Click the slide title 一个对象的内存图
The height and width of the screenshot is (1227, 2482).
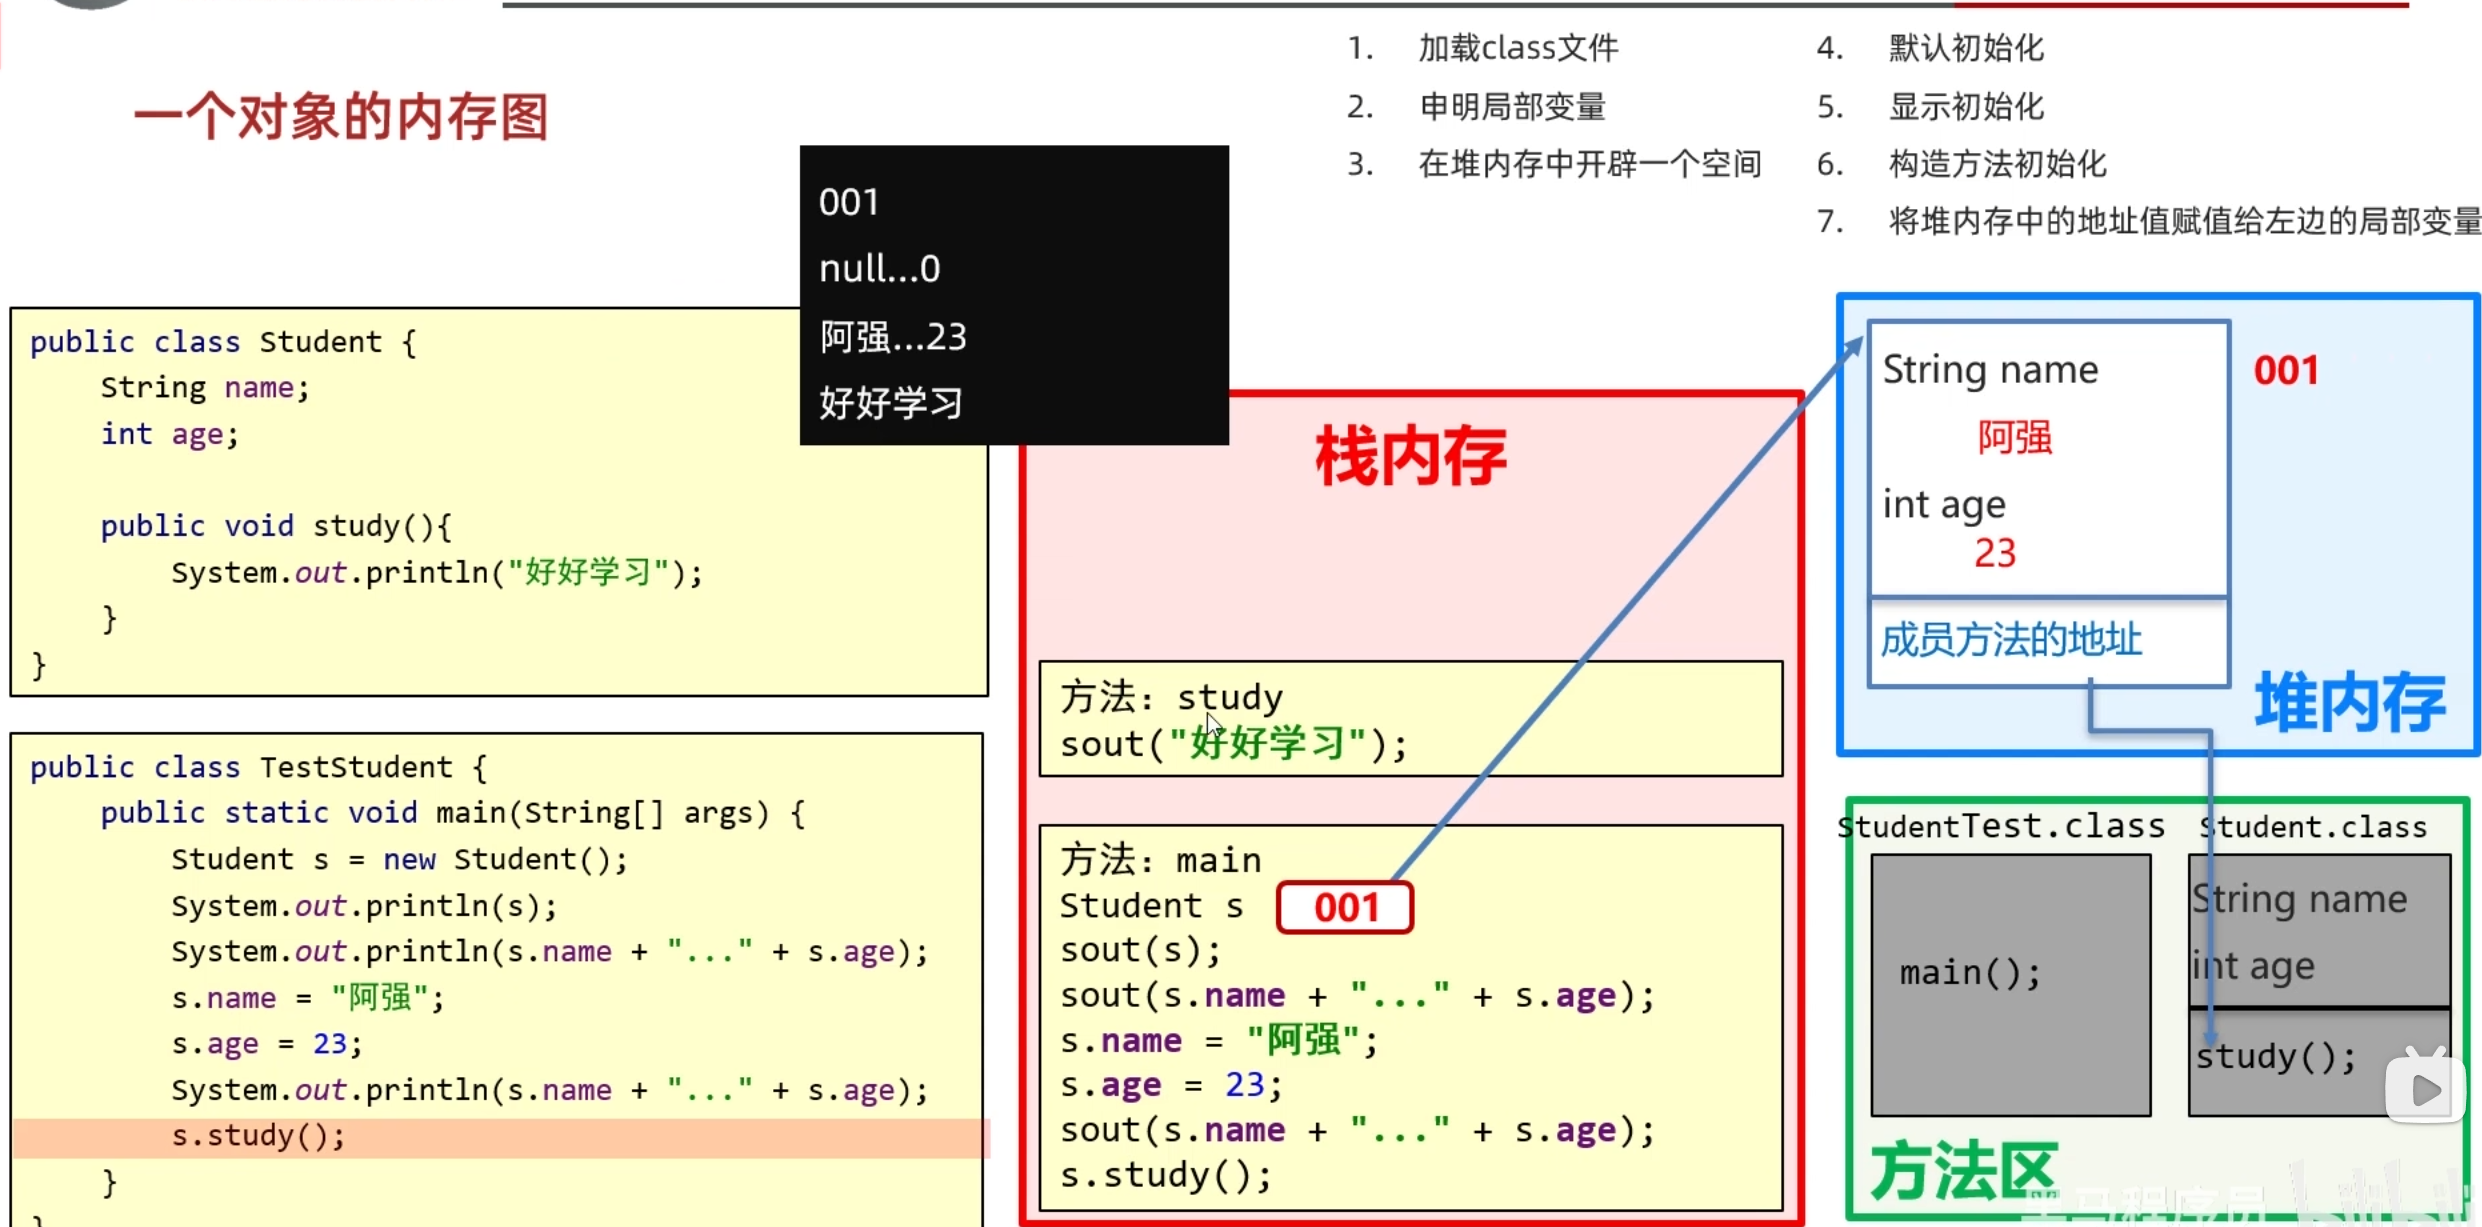point(341,117)
